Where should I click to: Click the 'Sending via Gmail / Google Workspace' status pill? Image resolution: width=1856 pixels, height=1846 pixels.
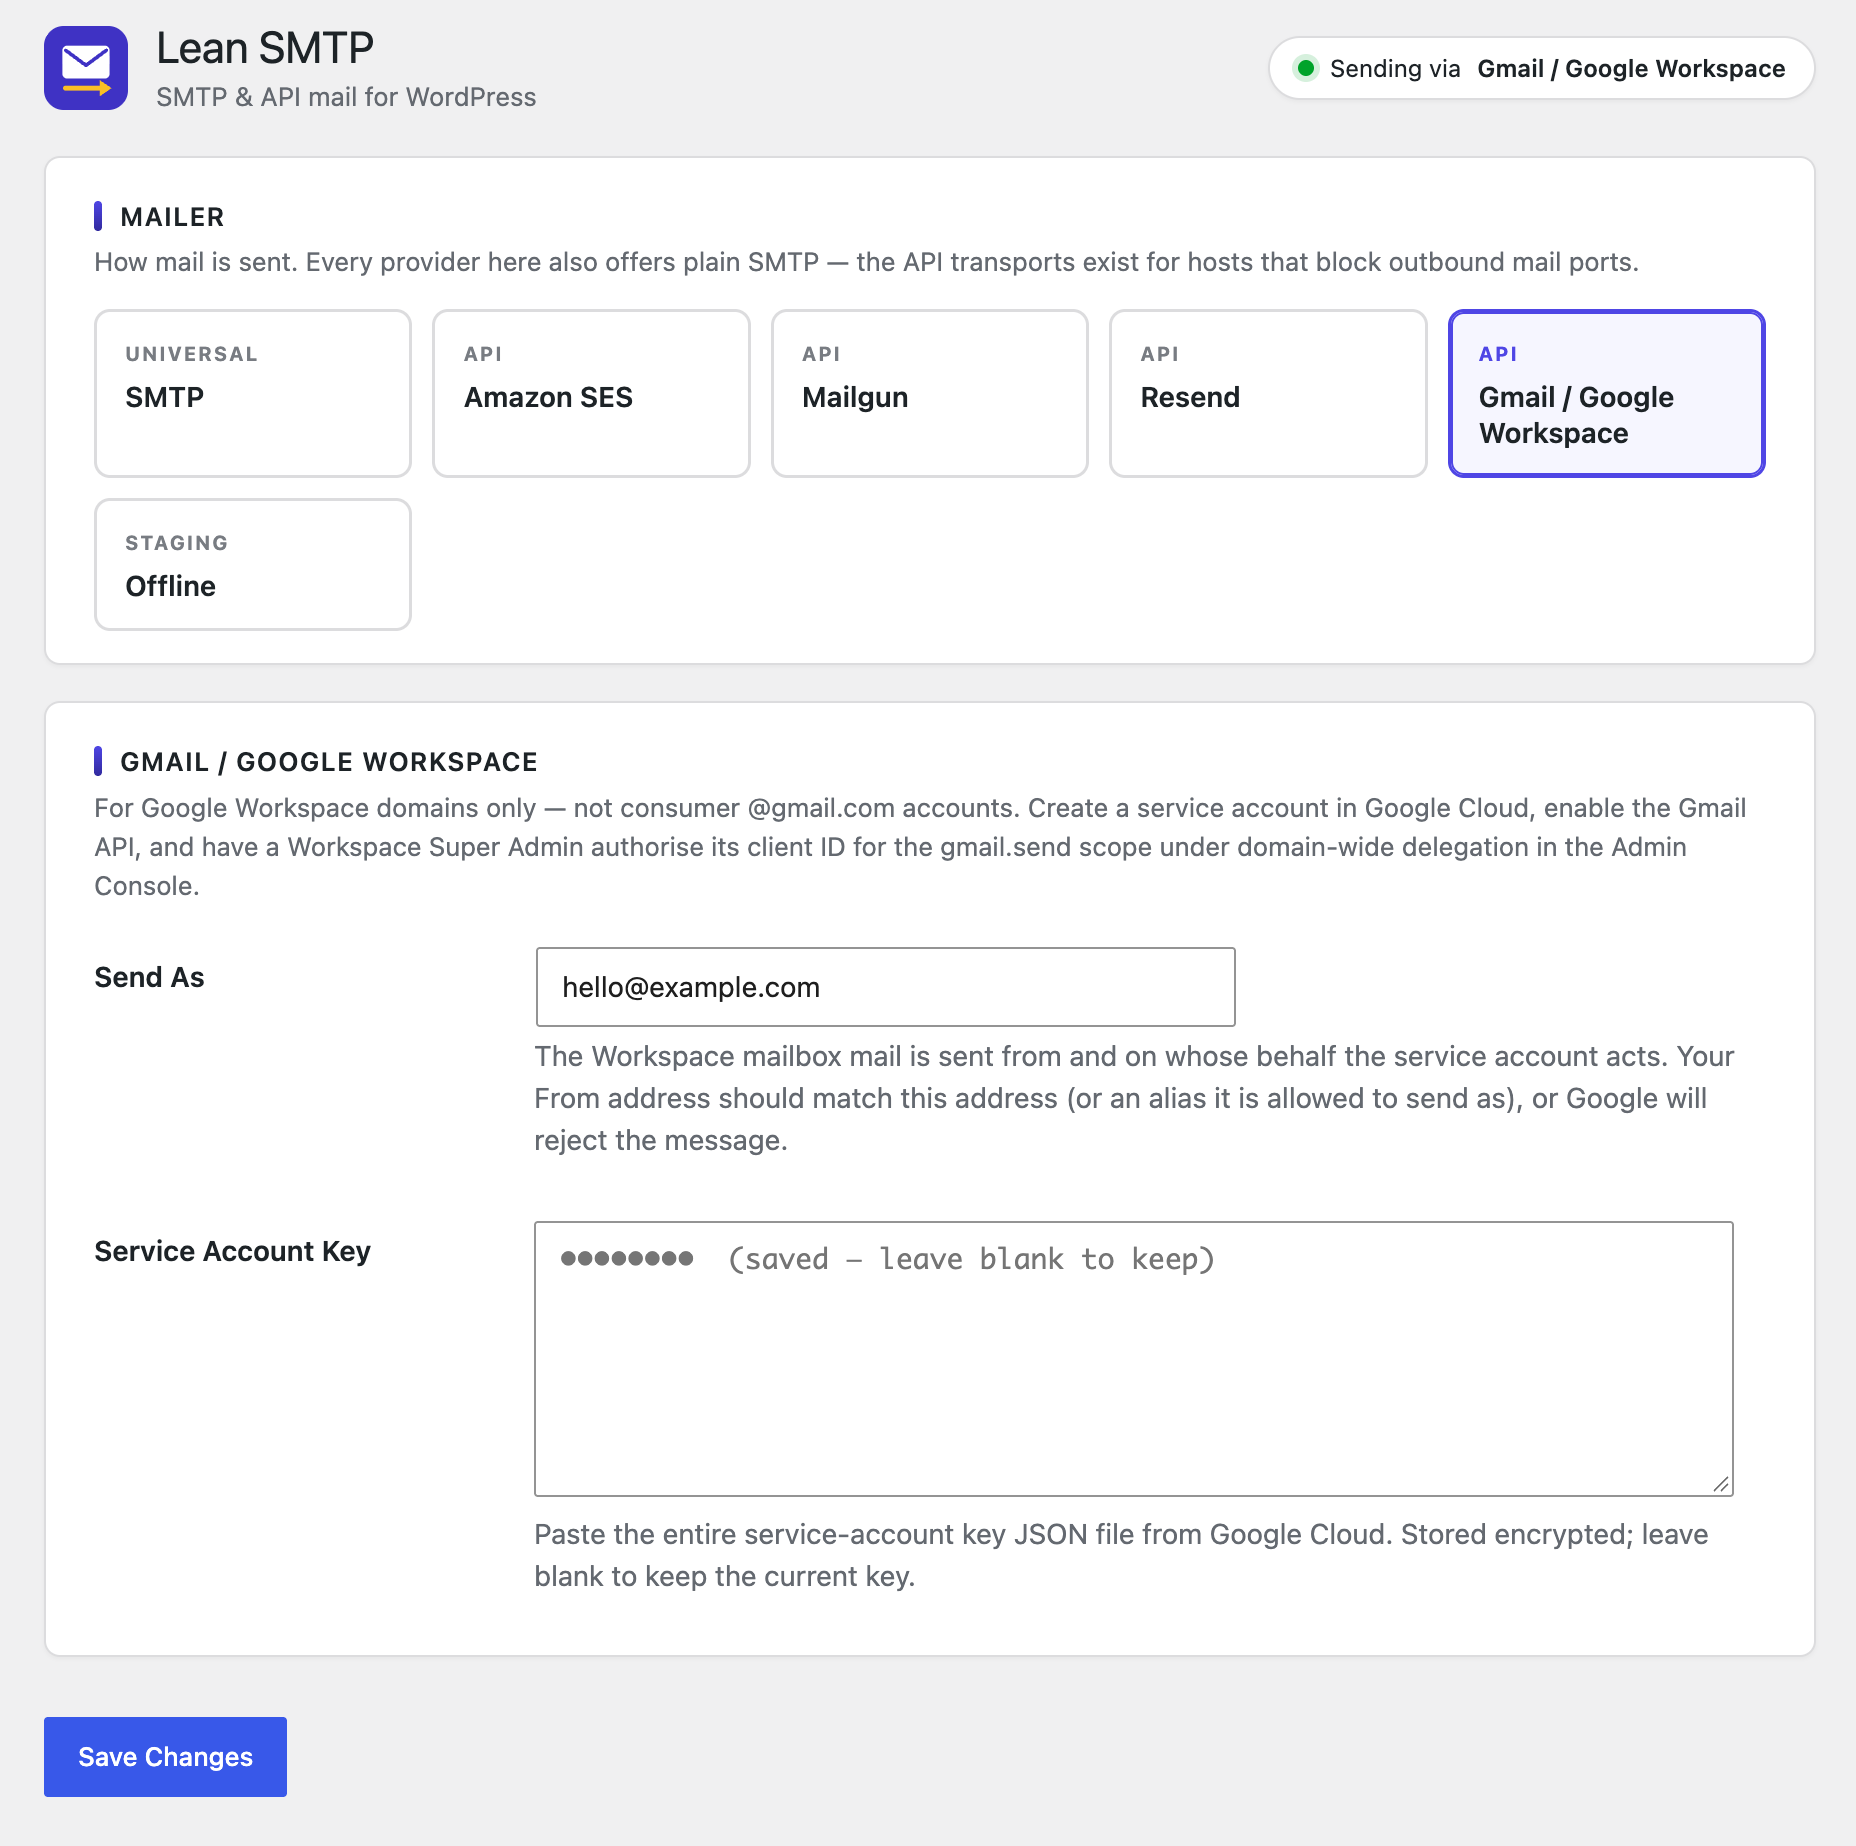1542,68
